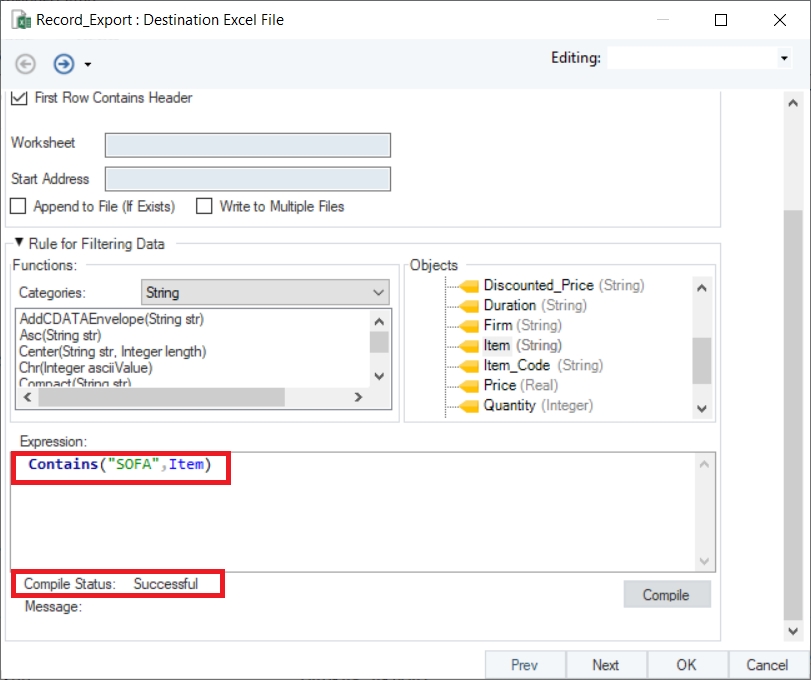
Task: Enable Write to Multiple Files checkbox
Action: pyautogui.click(x=204, y=206)
